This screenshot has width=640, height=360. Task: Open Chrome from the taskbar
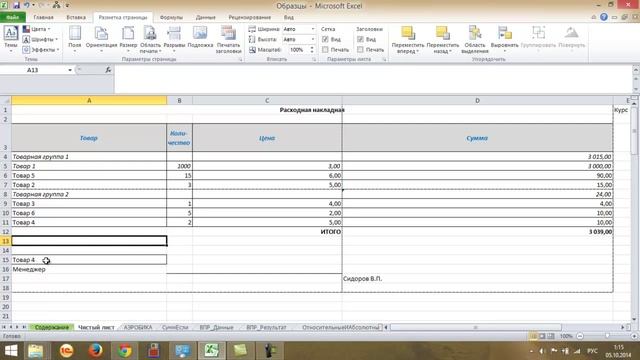click(x=124, y=351)
